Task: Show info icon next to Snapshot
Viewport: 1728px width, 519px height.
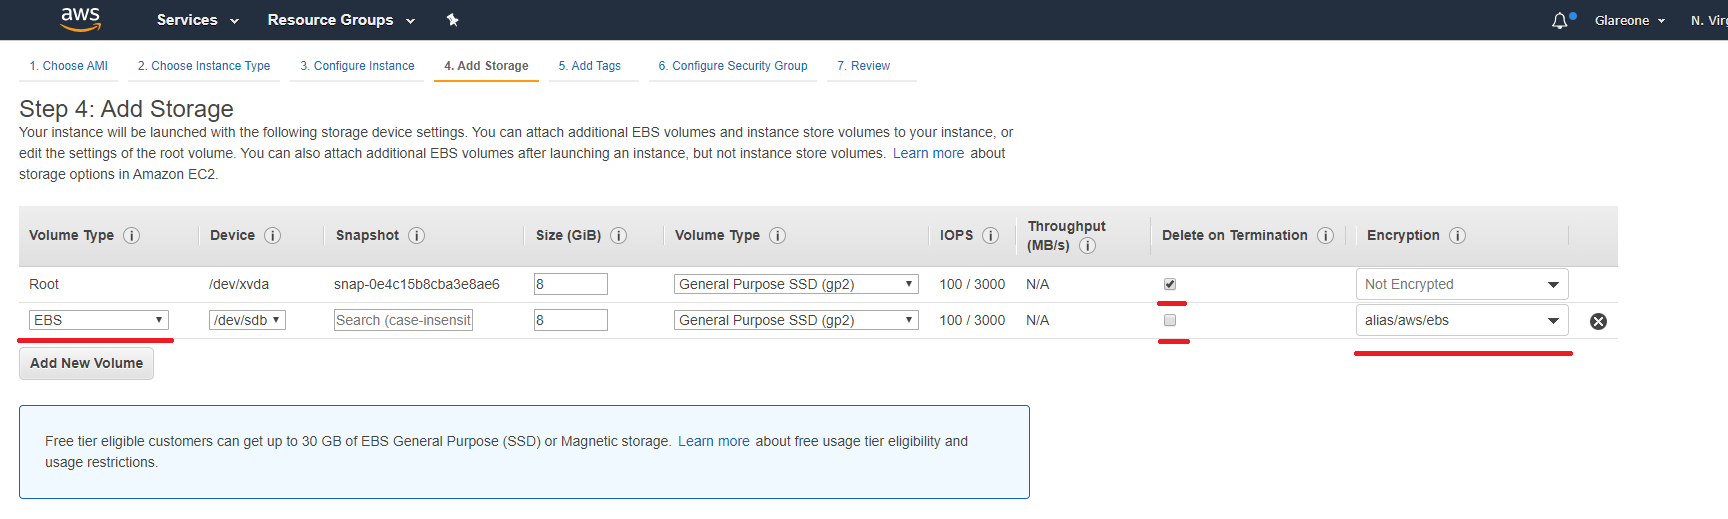Action: point(416,236)
